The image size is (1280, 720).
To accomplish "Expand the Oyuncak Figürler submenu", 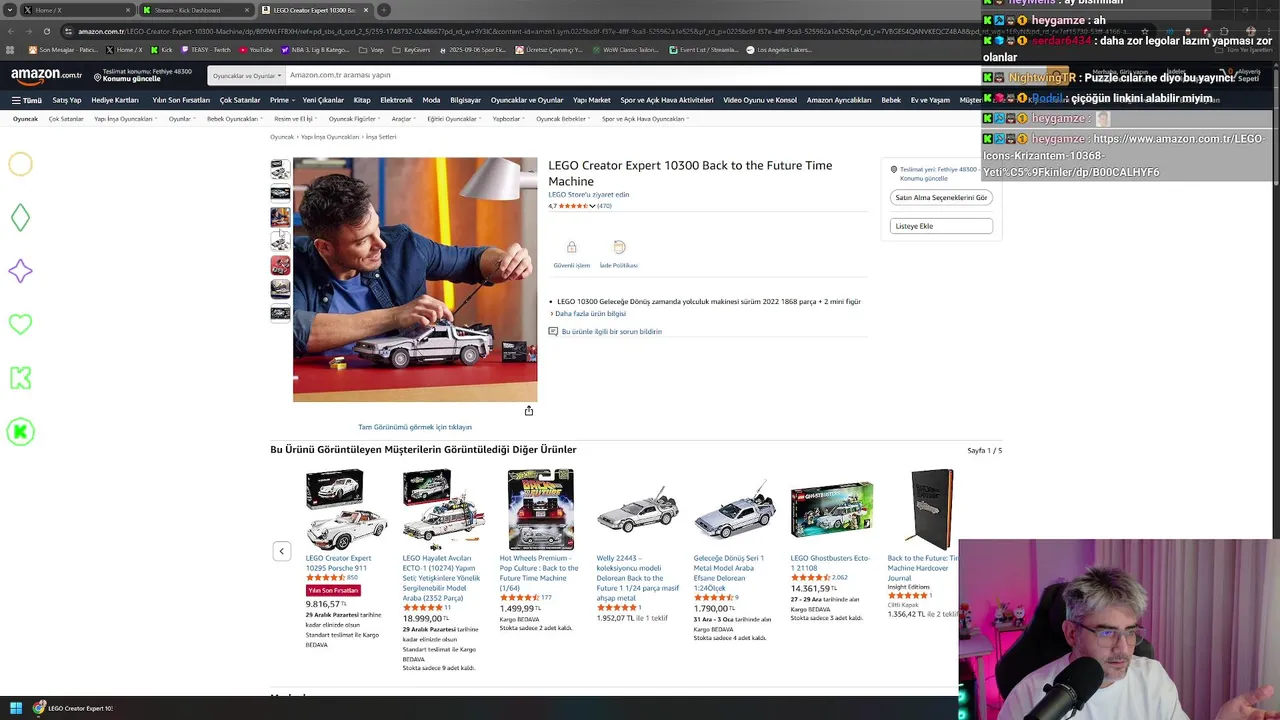I will pyautogui.click(x=355, y=119).
